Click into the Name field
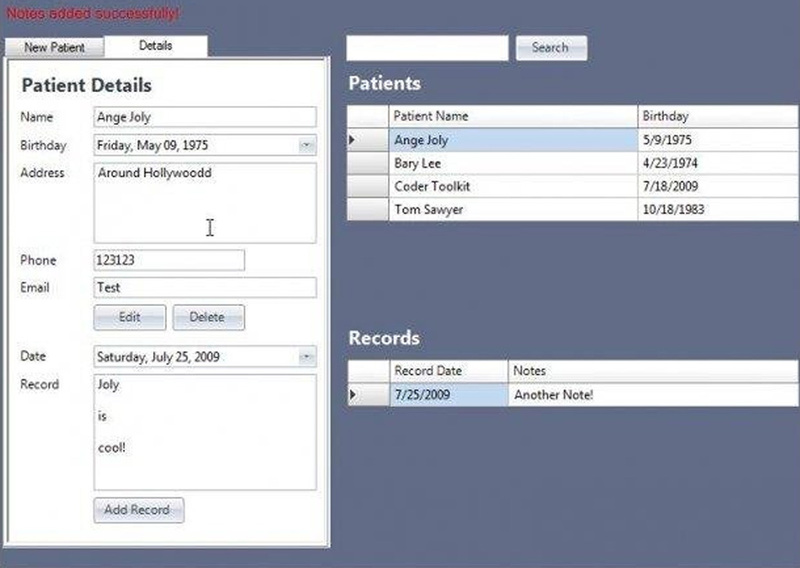The width and height of the screenshot is (800, 568). [204, 117]
